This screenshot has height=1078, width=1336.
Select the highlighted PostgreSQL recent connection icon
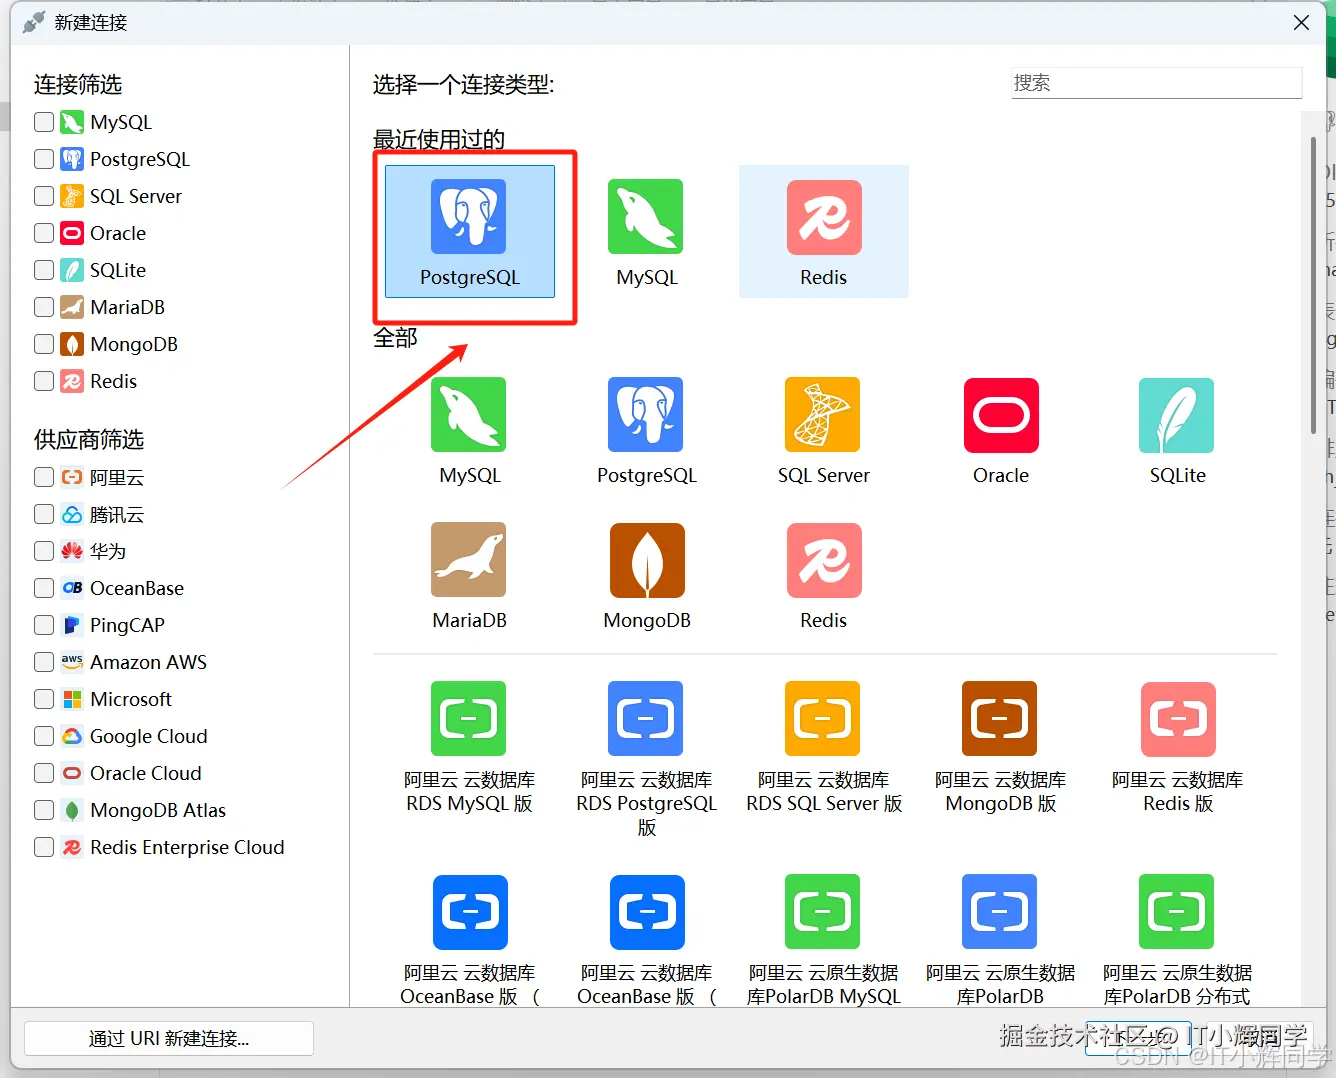click(x=468, y=231)
